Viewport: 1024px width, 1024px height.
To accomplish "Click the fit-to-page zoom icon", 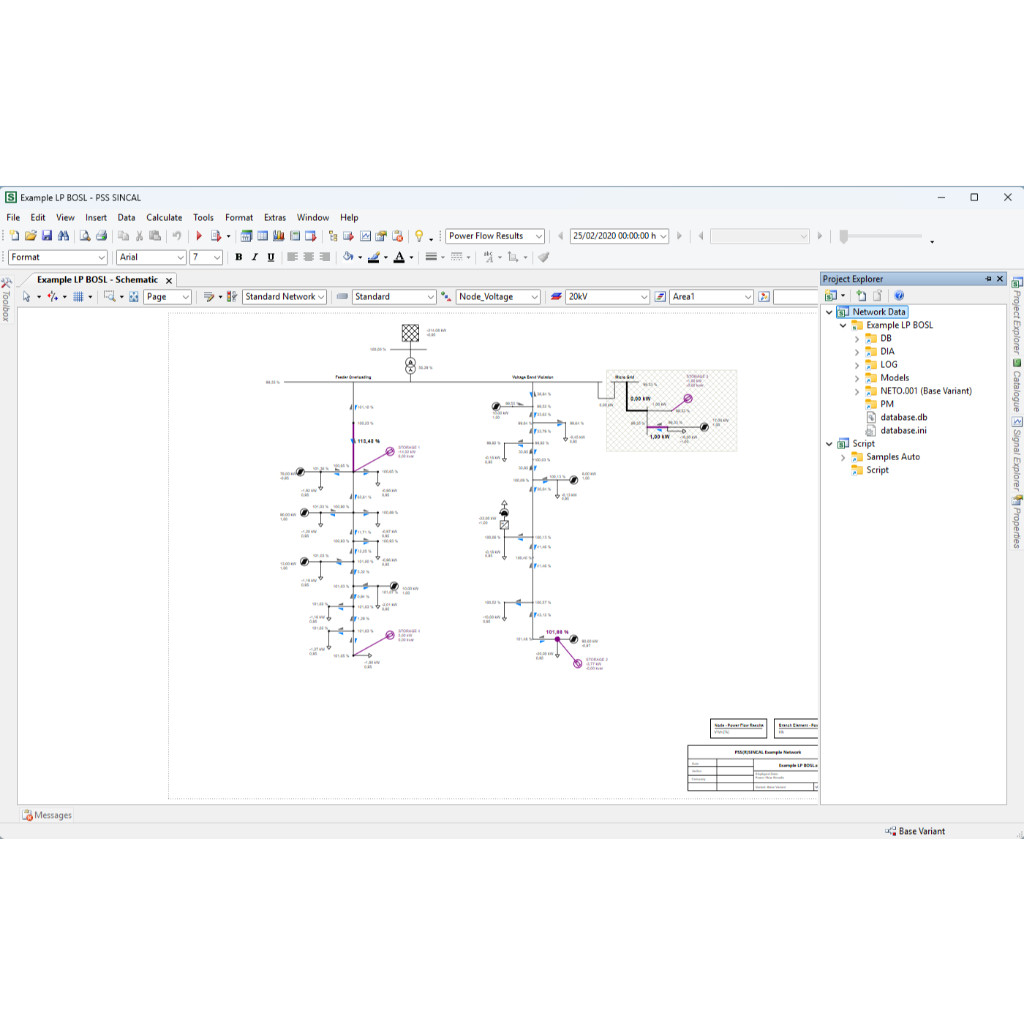I will (134, 296).
